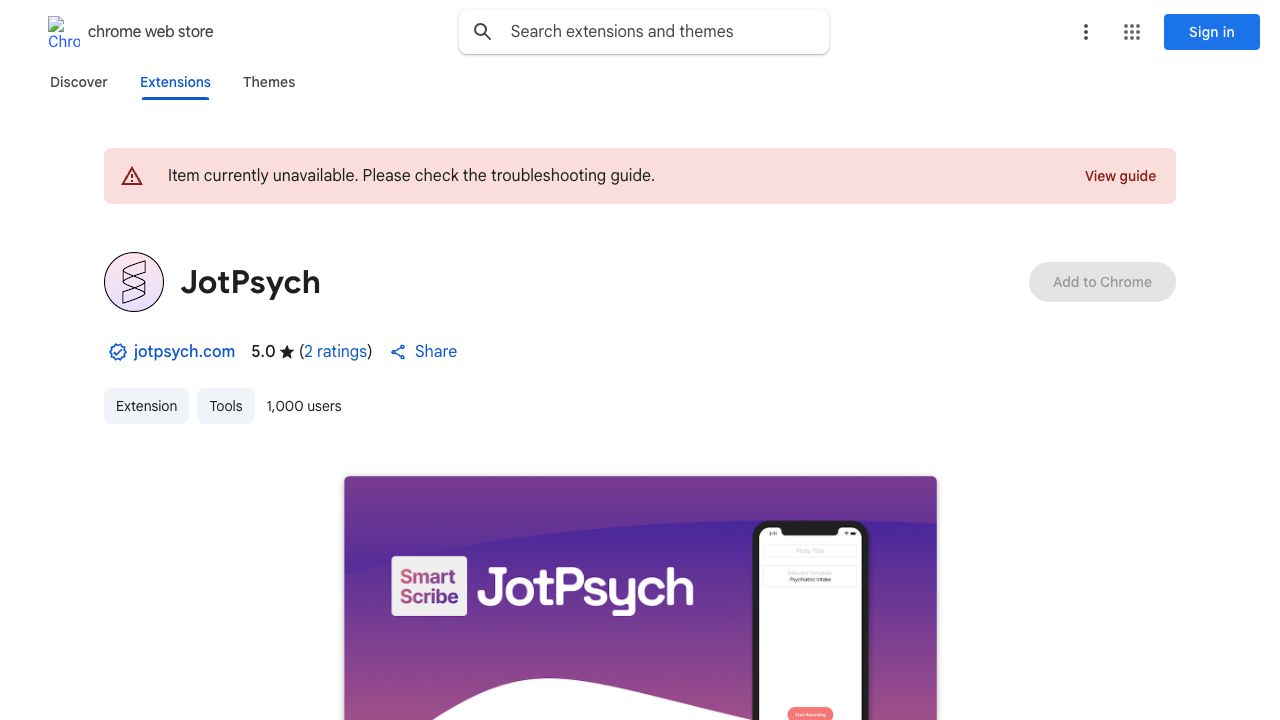The width and height of the screenshot is (1280, 720).
Task: Click the Chrome Web Store logo icon
Action: pyautogui.click(x=64, y=32)
